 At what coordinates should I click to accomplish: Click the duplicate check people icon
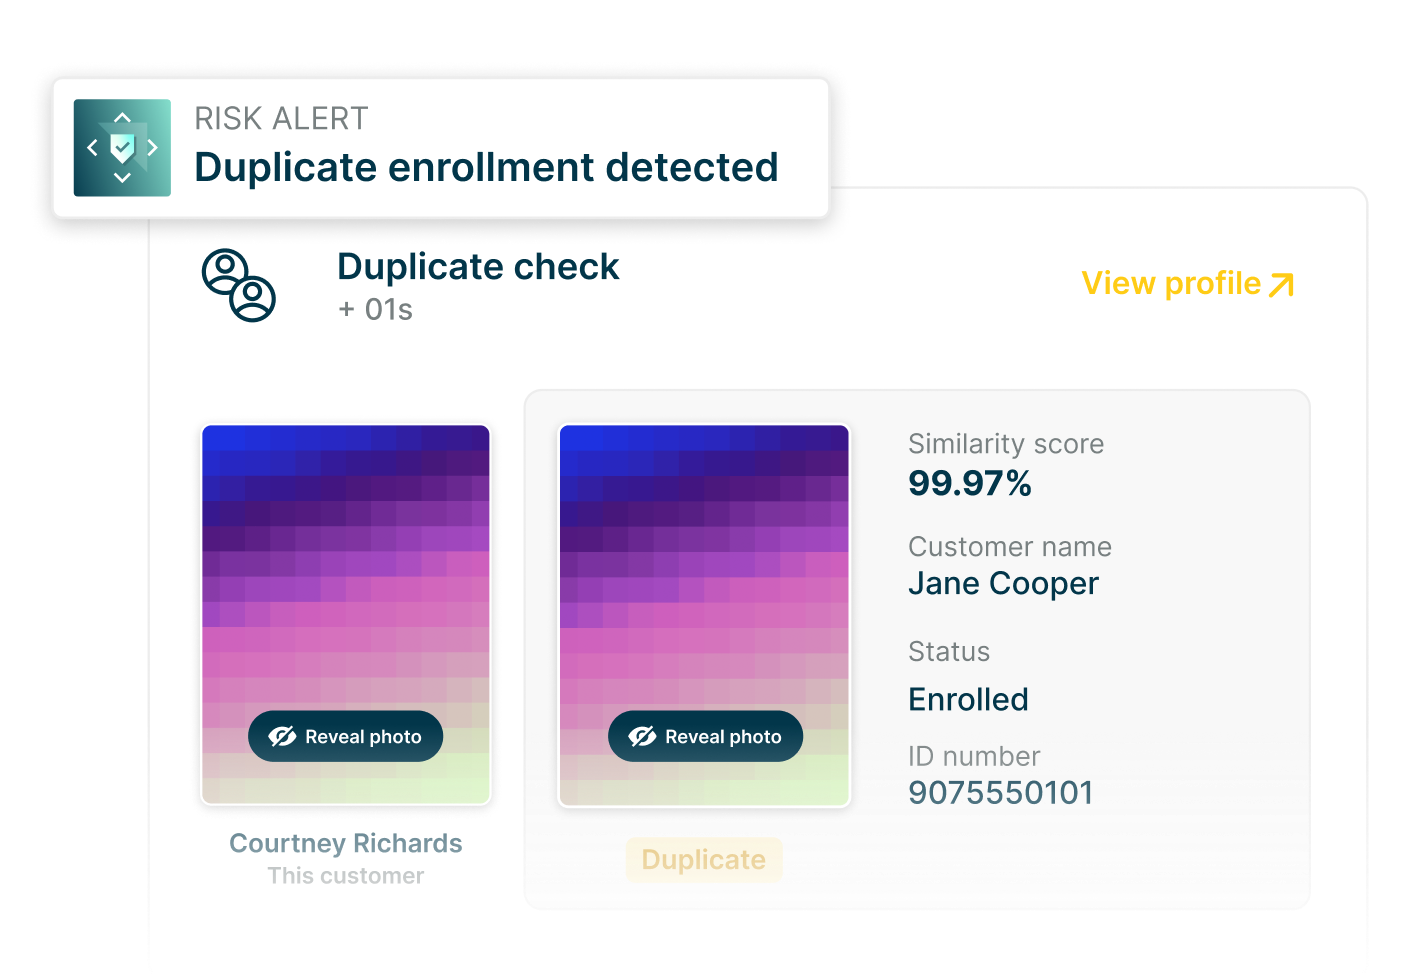point(238,285)
